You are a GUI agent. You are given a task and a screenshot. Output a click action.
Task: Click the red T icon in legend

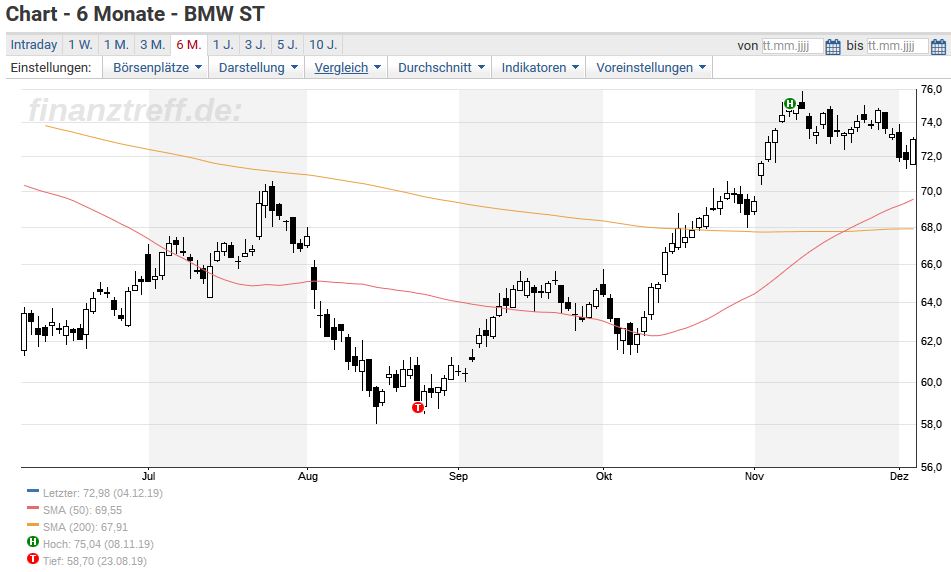coord(33,559)
